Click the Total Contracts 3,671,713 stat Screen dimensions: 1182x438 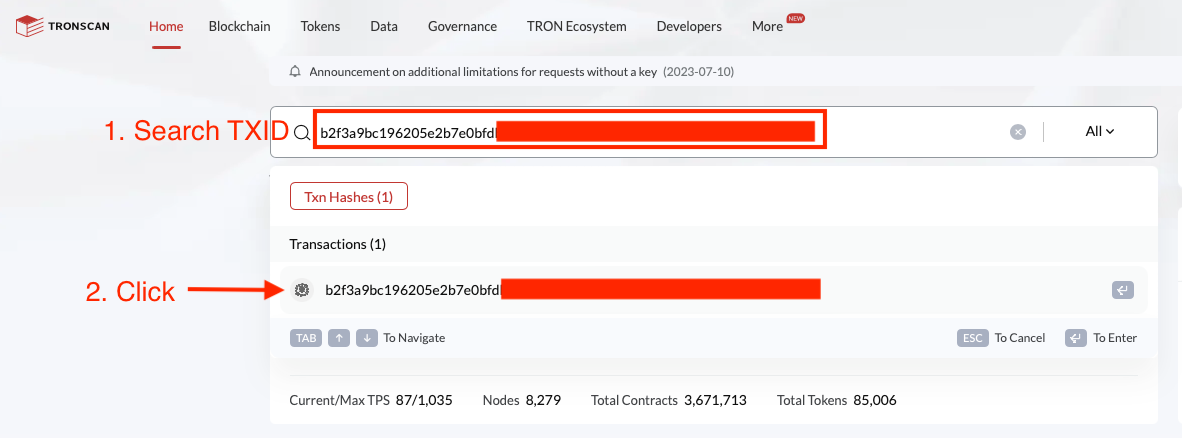pos(669,400)
